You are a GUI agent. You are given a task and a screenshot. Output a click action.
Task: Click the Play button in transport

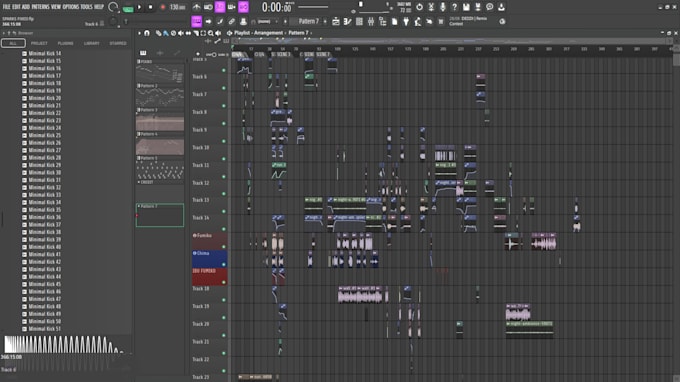[x=140, y=7]
